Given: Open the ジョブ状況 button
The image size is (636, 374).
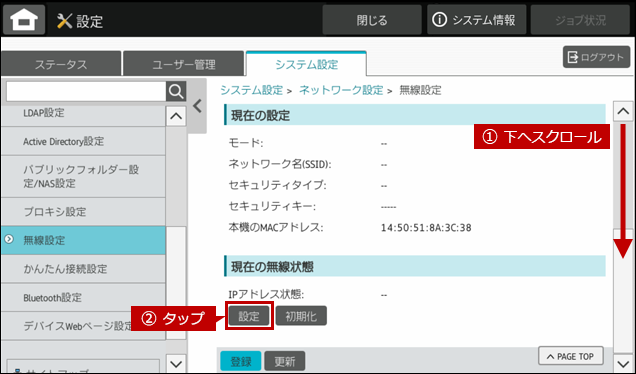Looking at the screenshot, I should 580,19.
